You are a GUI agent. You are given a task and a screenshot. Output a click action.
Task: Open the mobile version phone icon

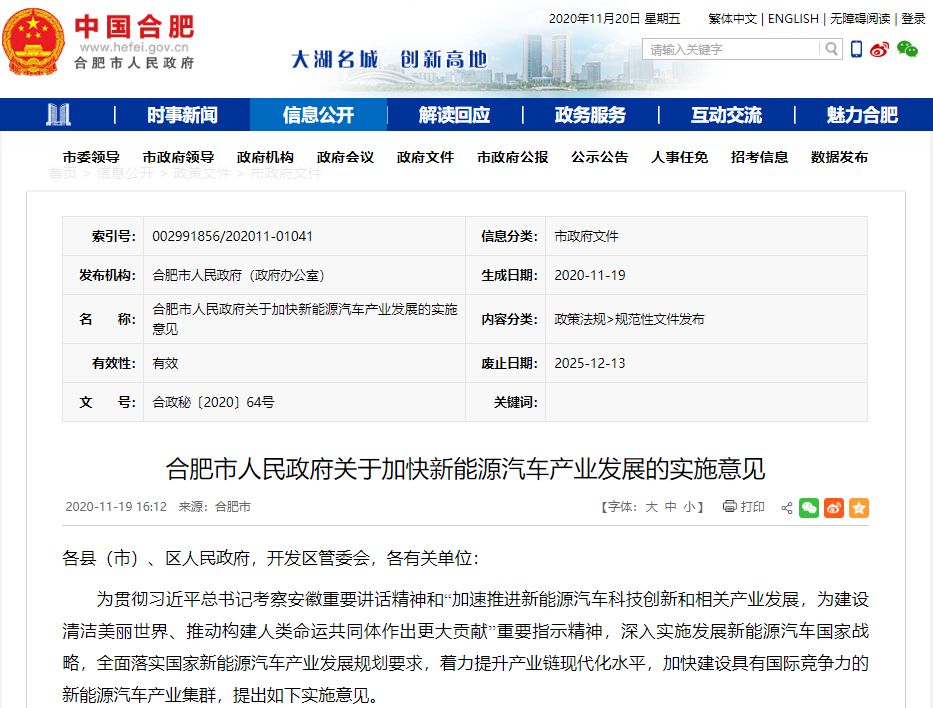point(856,48)
